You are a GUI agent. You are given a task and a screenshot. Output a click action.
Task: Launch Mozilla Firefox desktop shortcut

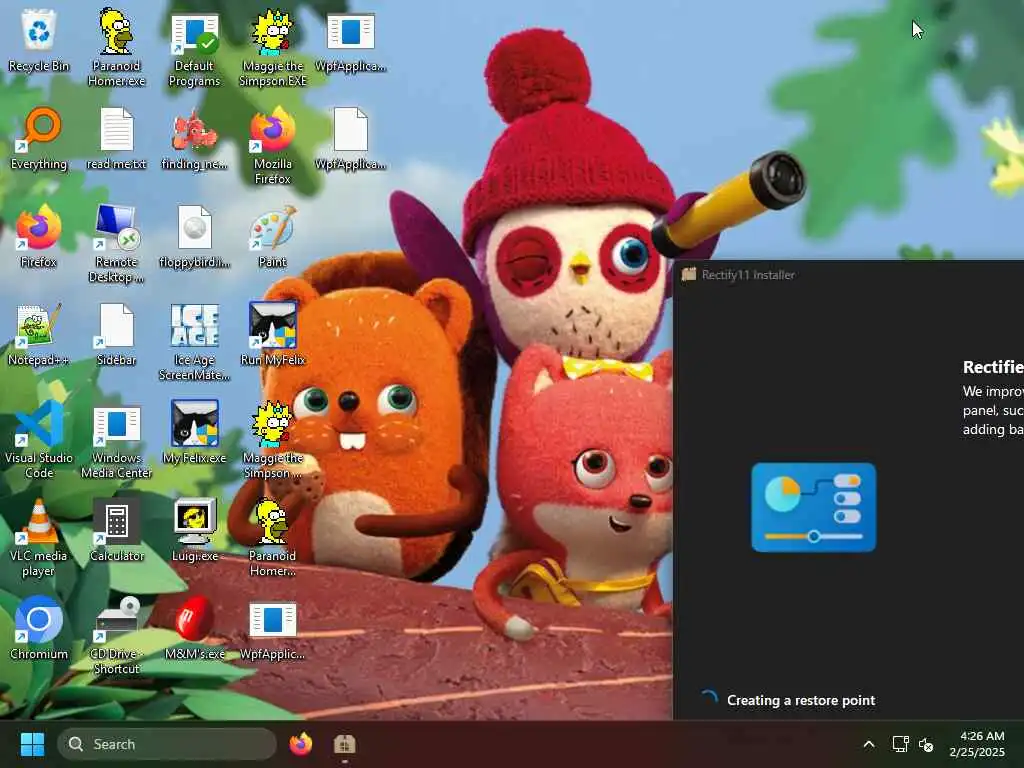click(272, 145)
